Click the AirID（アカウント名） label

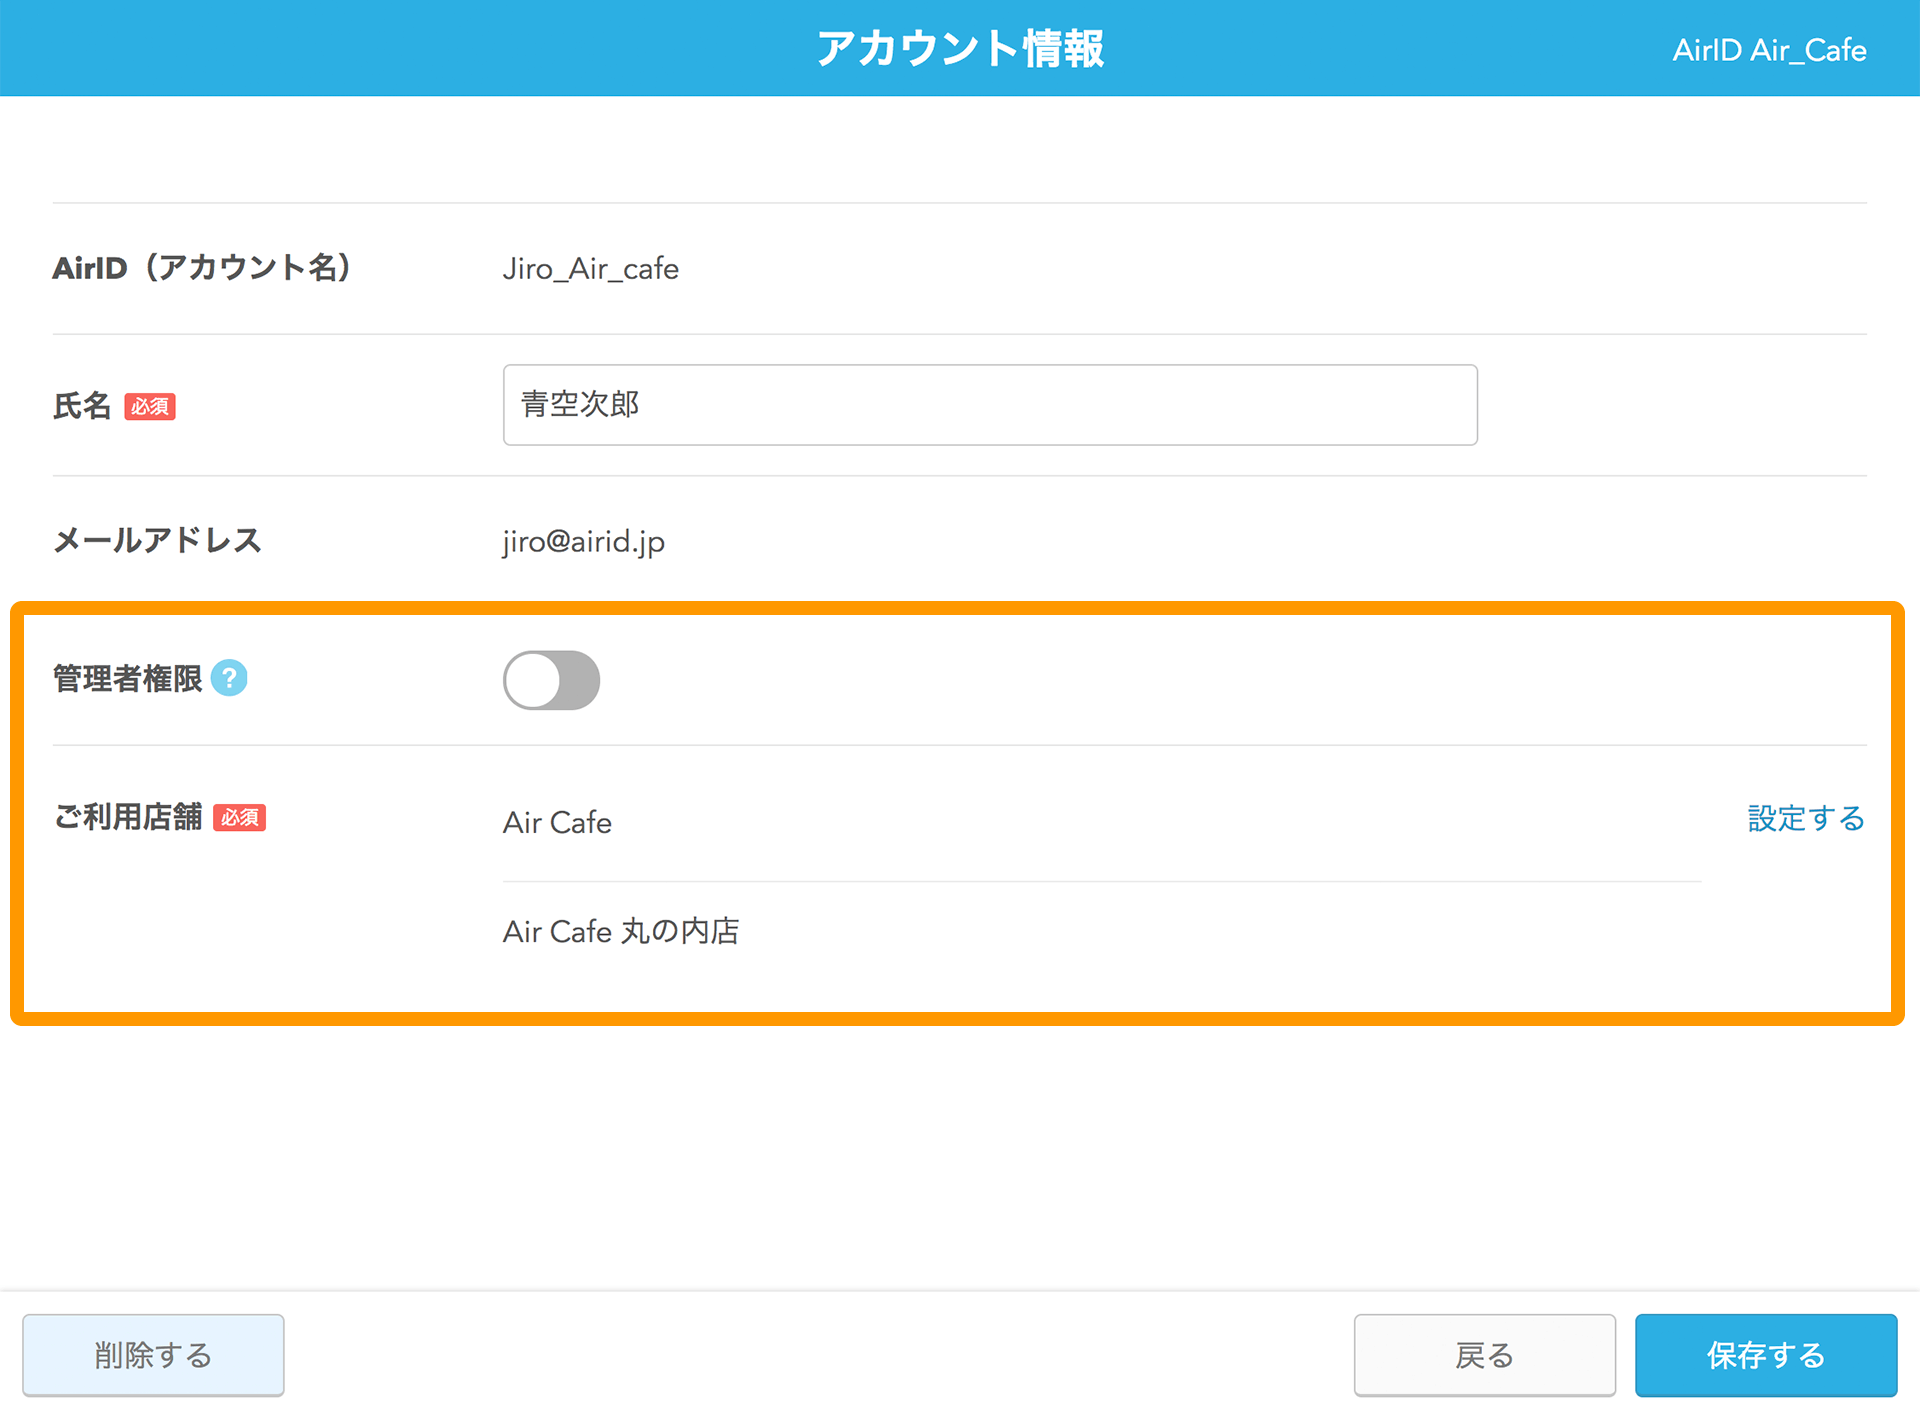click(202, 268)
